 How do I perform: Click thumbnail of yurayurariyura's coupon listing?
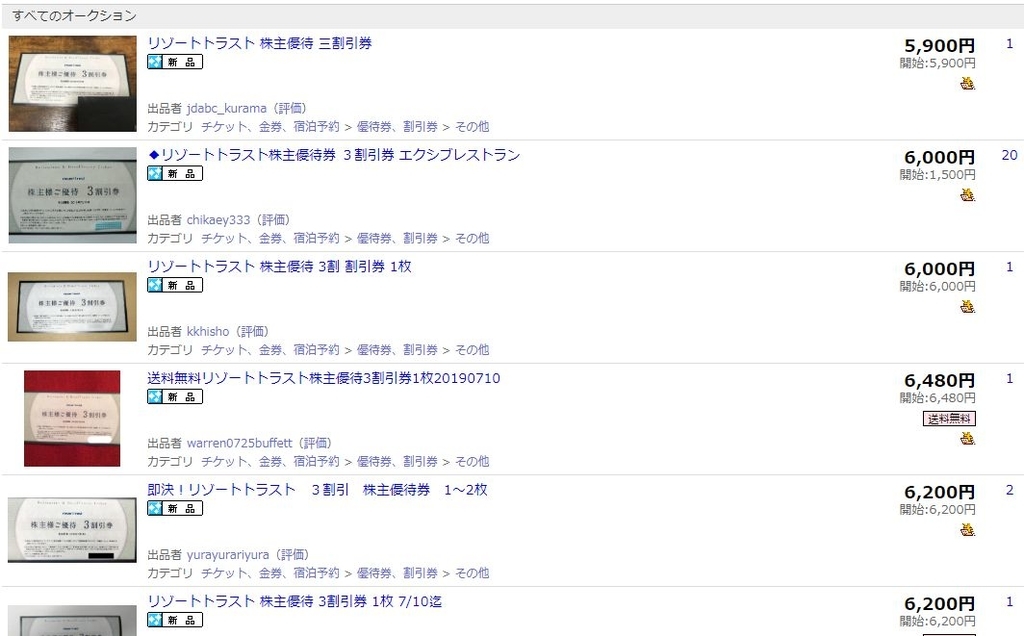[x=72, y=530]
